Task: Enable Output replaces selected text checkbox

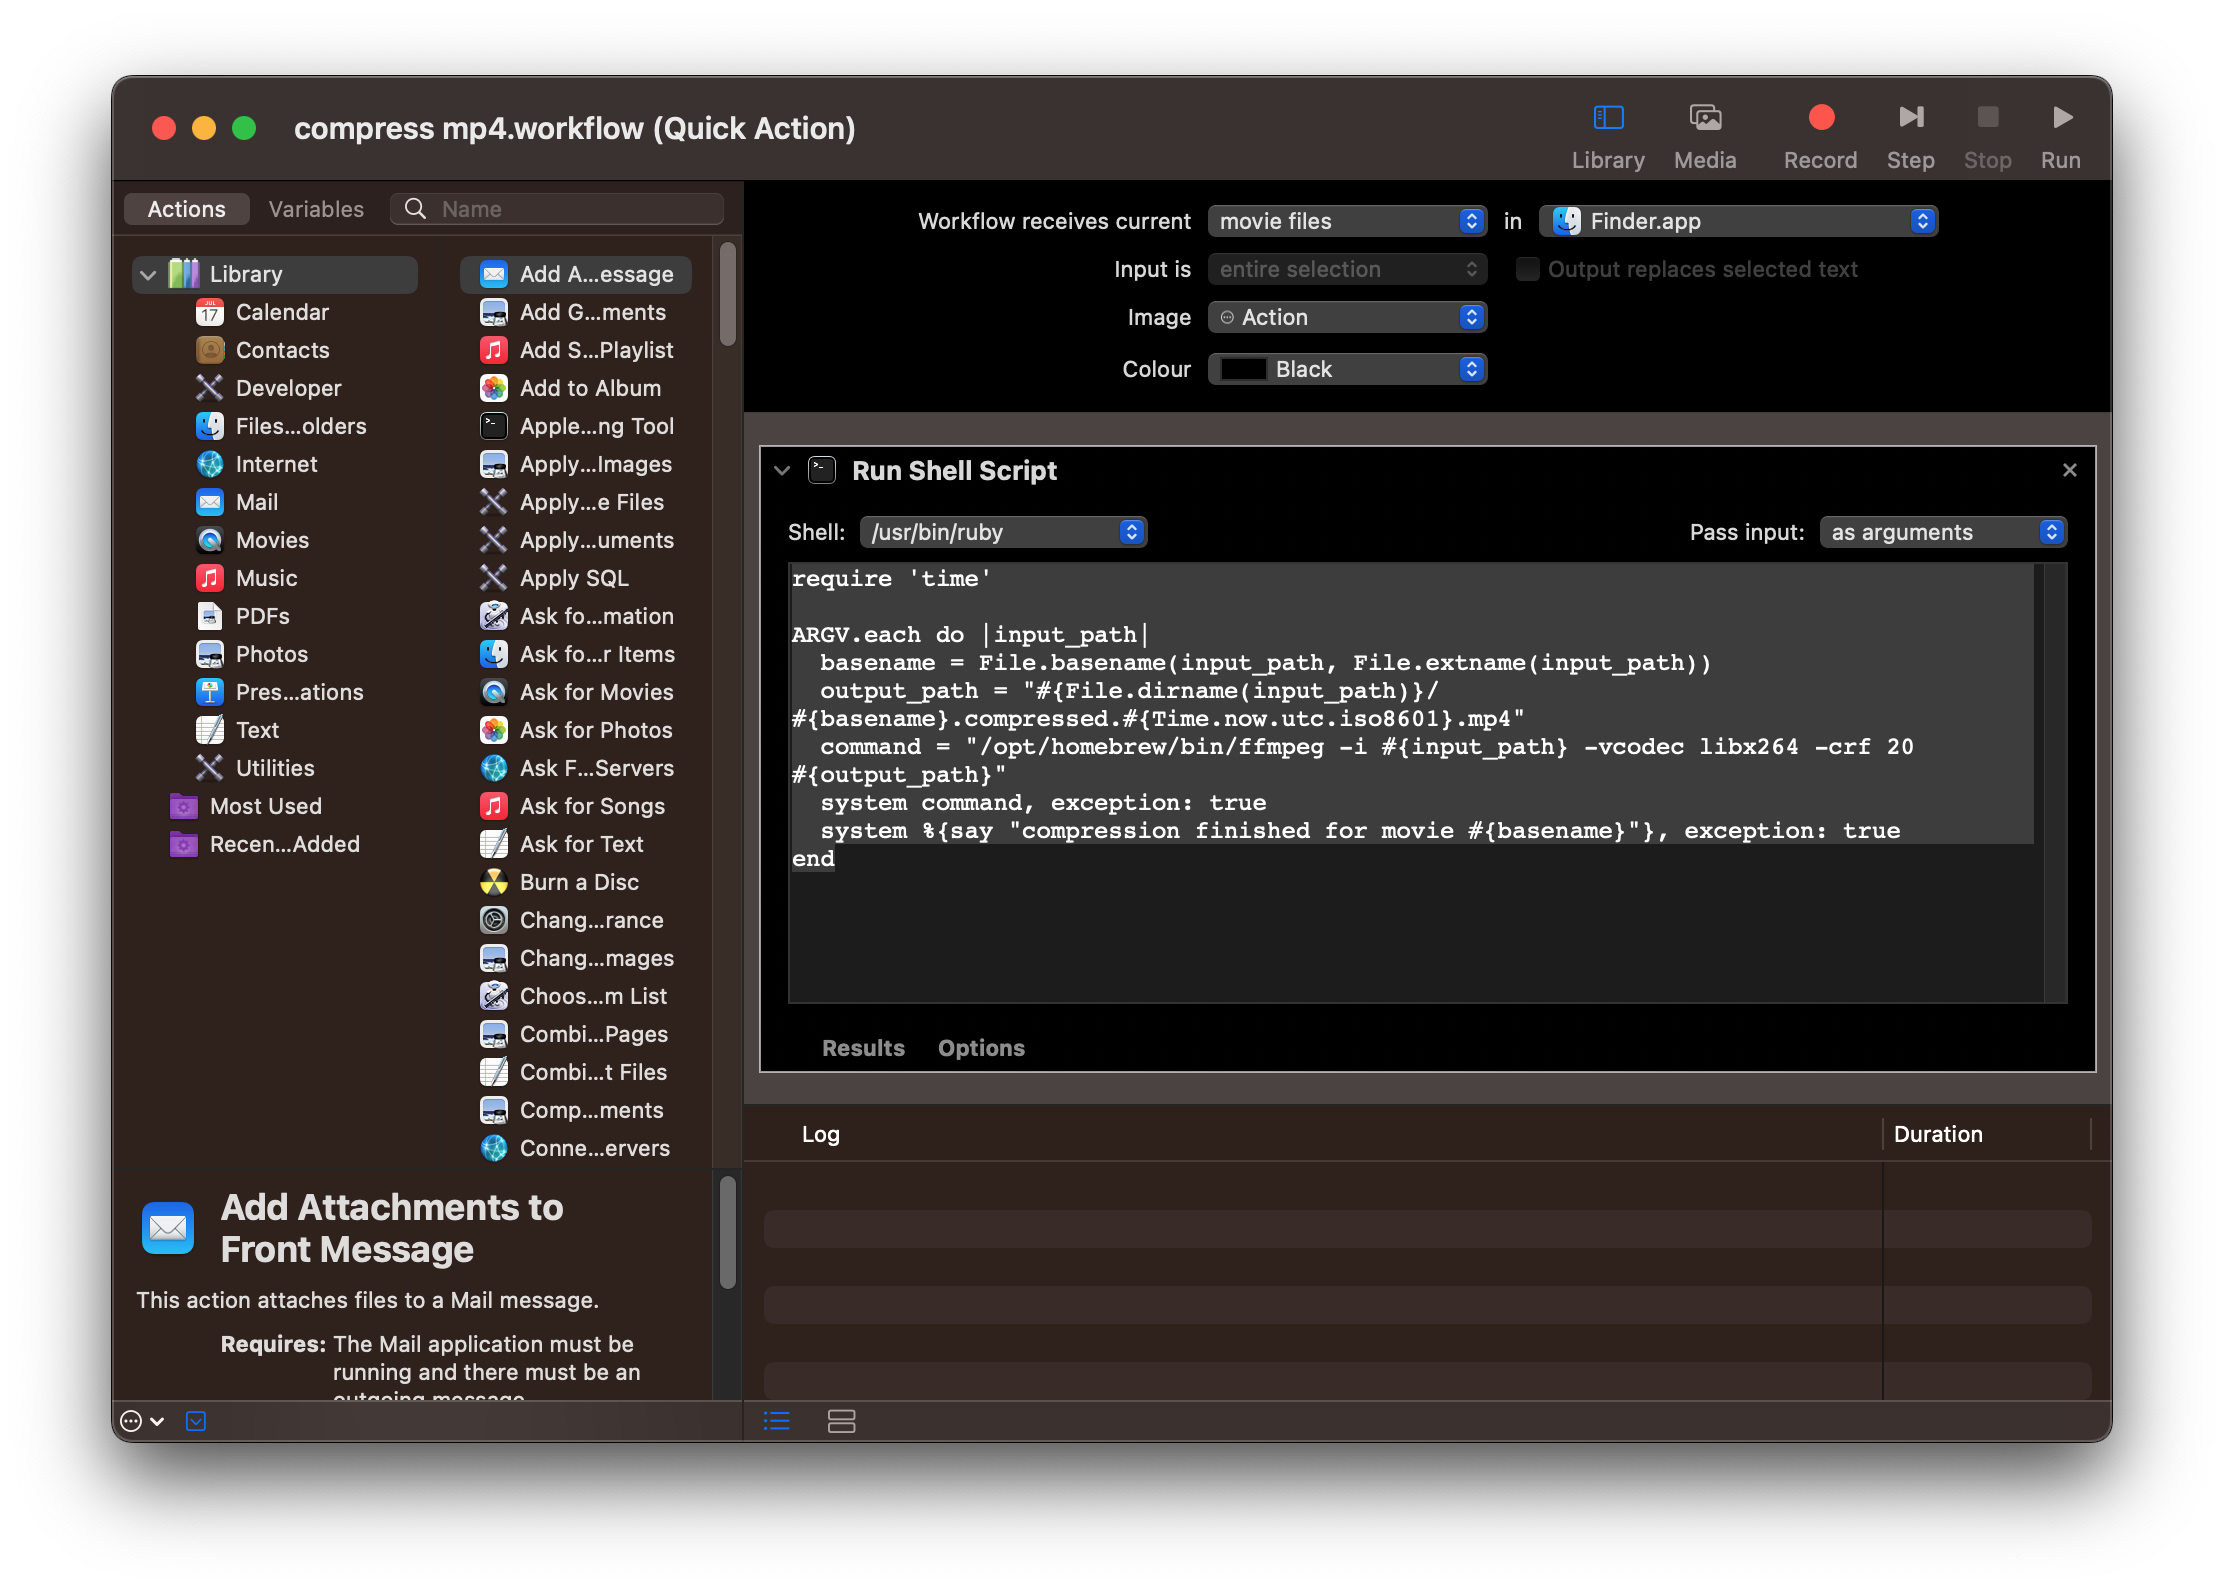Action: coord(1527,269)
